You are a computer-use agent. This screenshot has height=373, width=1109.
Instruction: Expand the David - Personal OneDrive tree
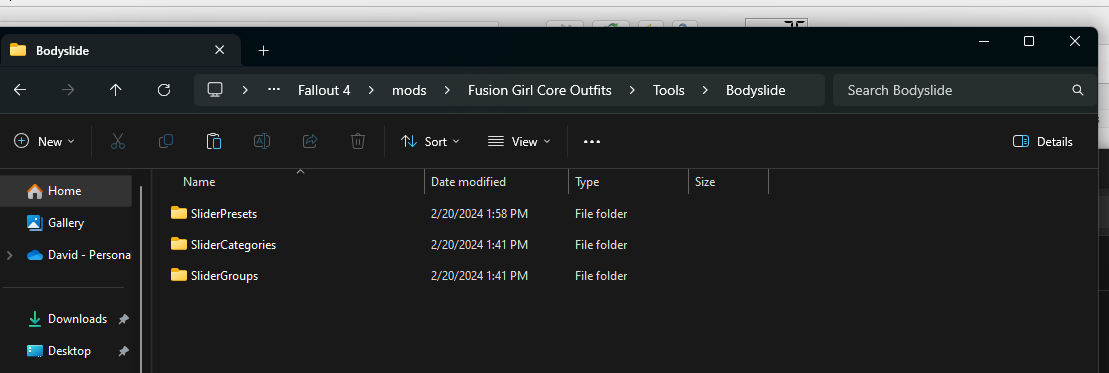pos(9,255)
